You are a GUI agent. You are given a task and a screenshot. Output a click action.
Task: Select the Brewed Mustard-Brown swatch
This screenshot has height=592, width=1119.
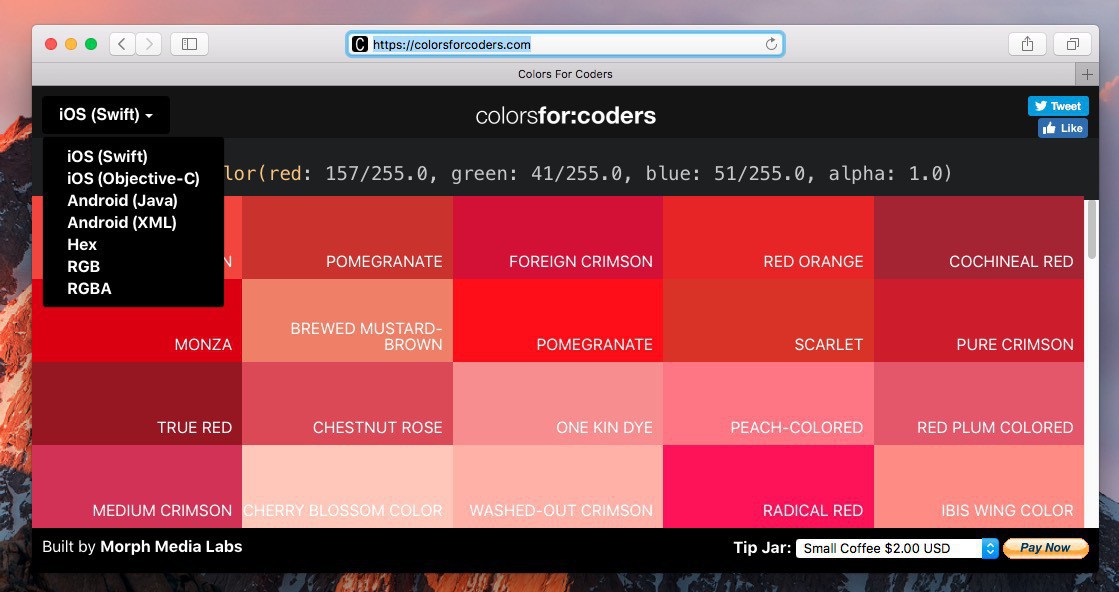pyautogui.click(x=348, y=320)
